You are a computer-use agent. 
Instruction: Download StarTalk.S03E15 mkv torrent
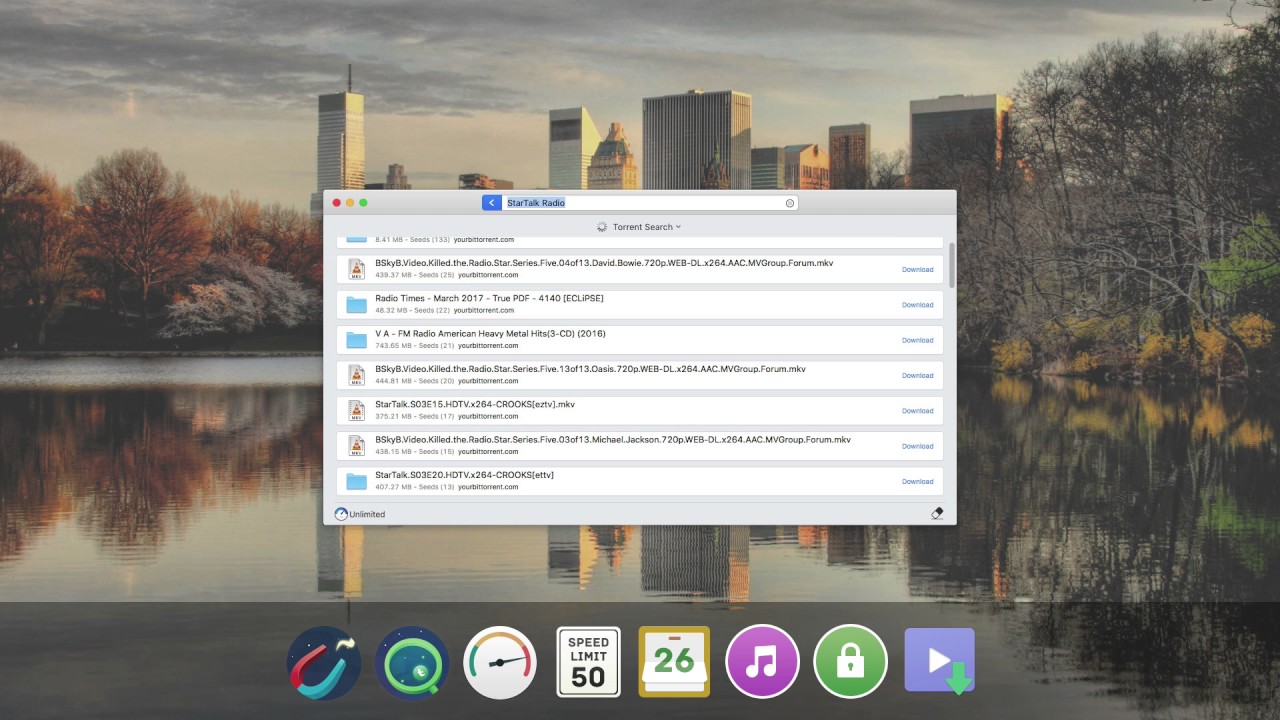tap(917, 411)
